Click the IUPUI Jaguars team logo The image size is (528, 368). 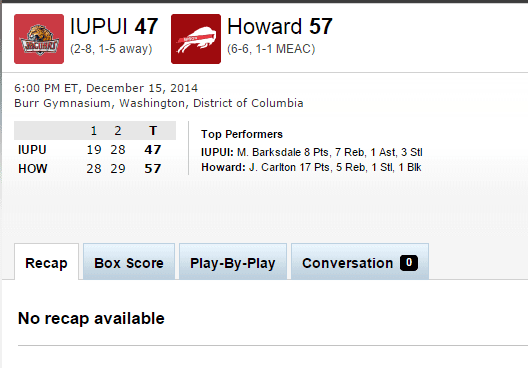[39, 39]
